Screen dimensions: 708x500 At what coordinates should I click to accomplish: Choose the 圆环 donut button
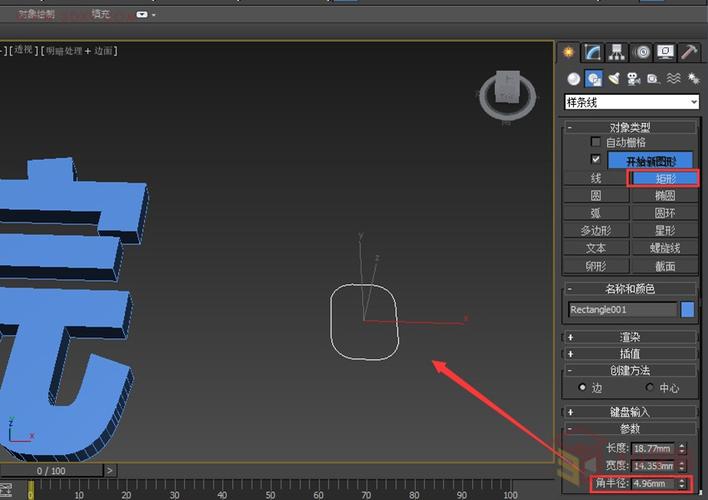tap(665, 213)
